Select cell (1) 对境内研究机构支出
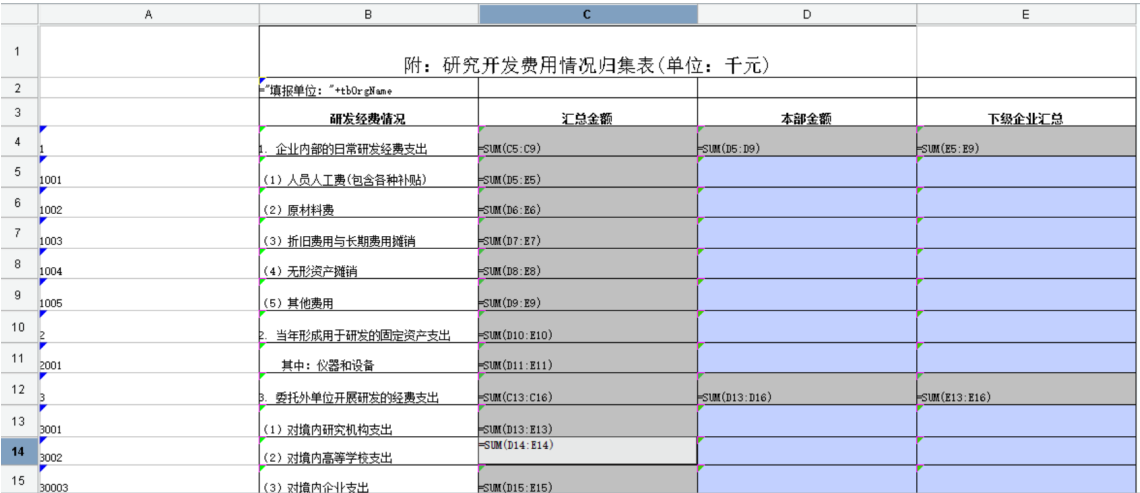Screen dimensions: 1140x493 (369, 420)
